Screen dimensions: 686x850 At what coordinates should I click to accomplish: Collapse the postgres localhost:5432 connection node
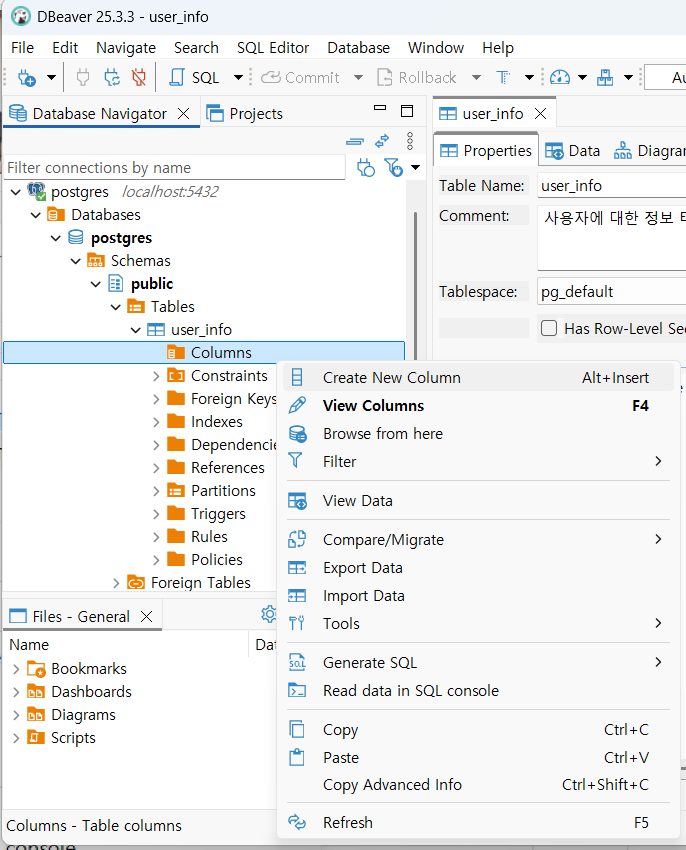(16, 192)
